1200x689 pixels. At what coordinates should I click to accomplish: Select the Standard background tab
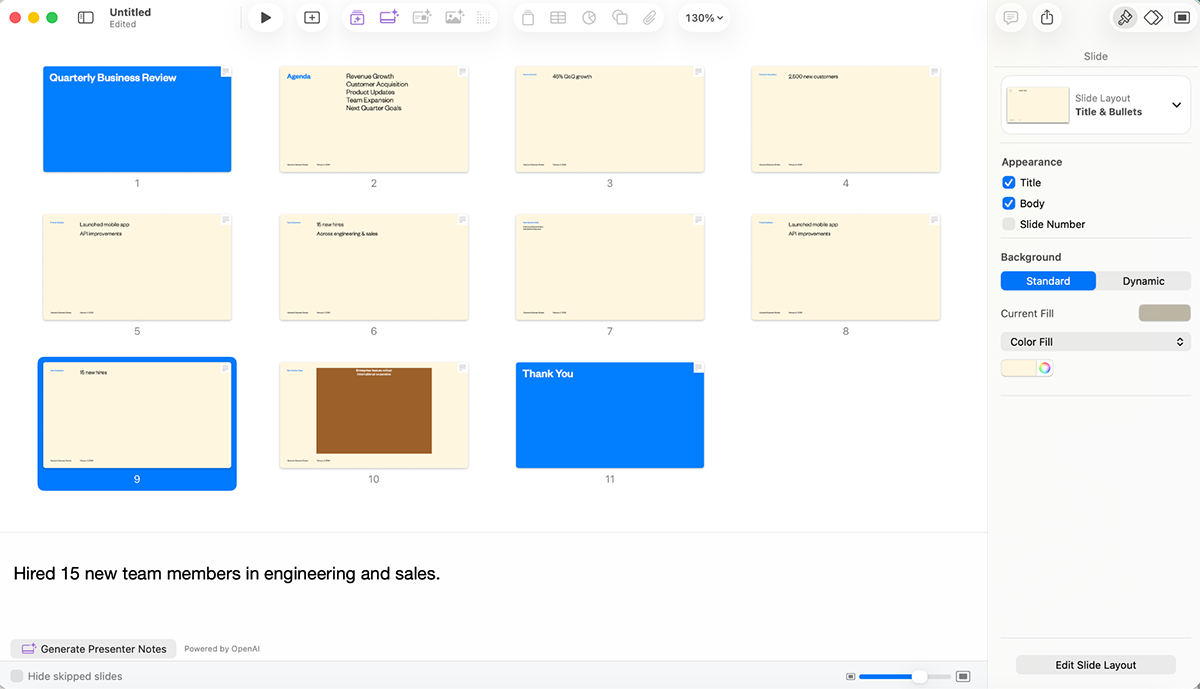pos(1048,281)
